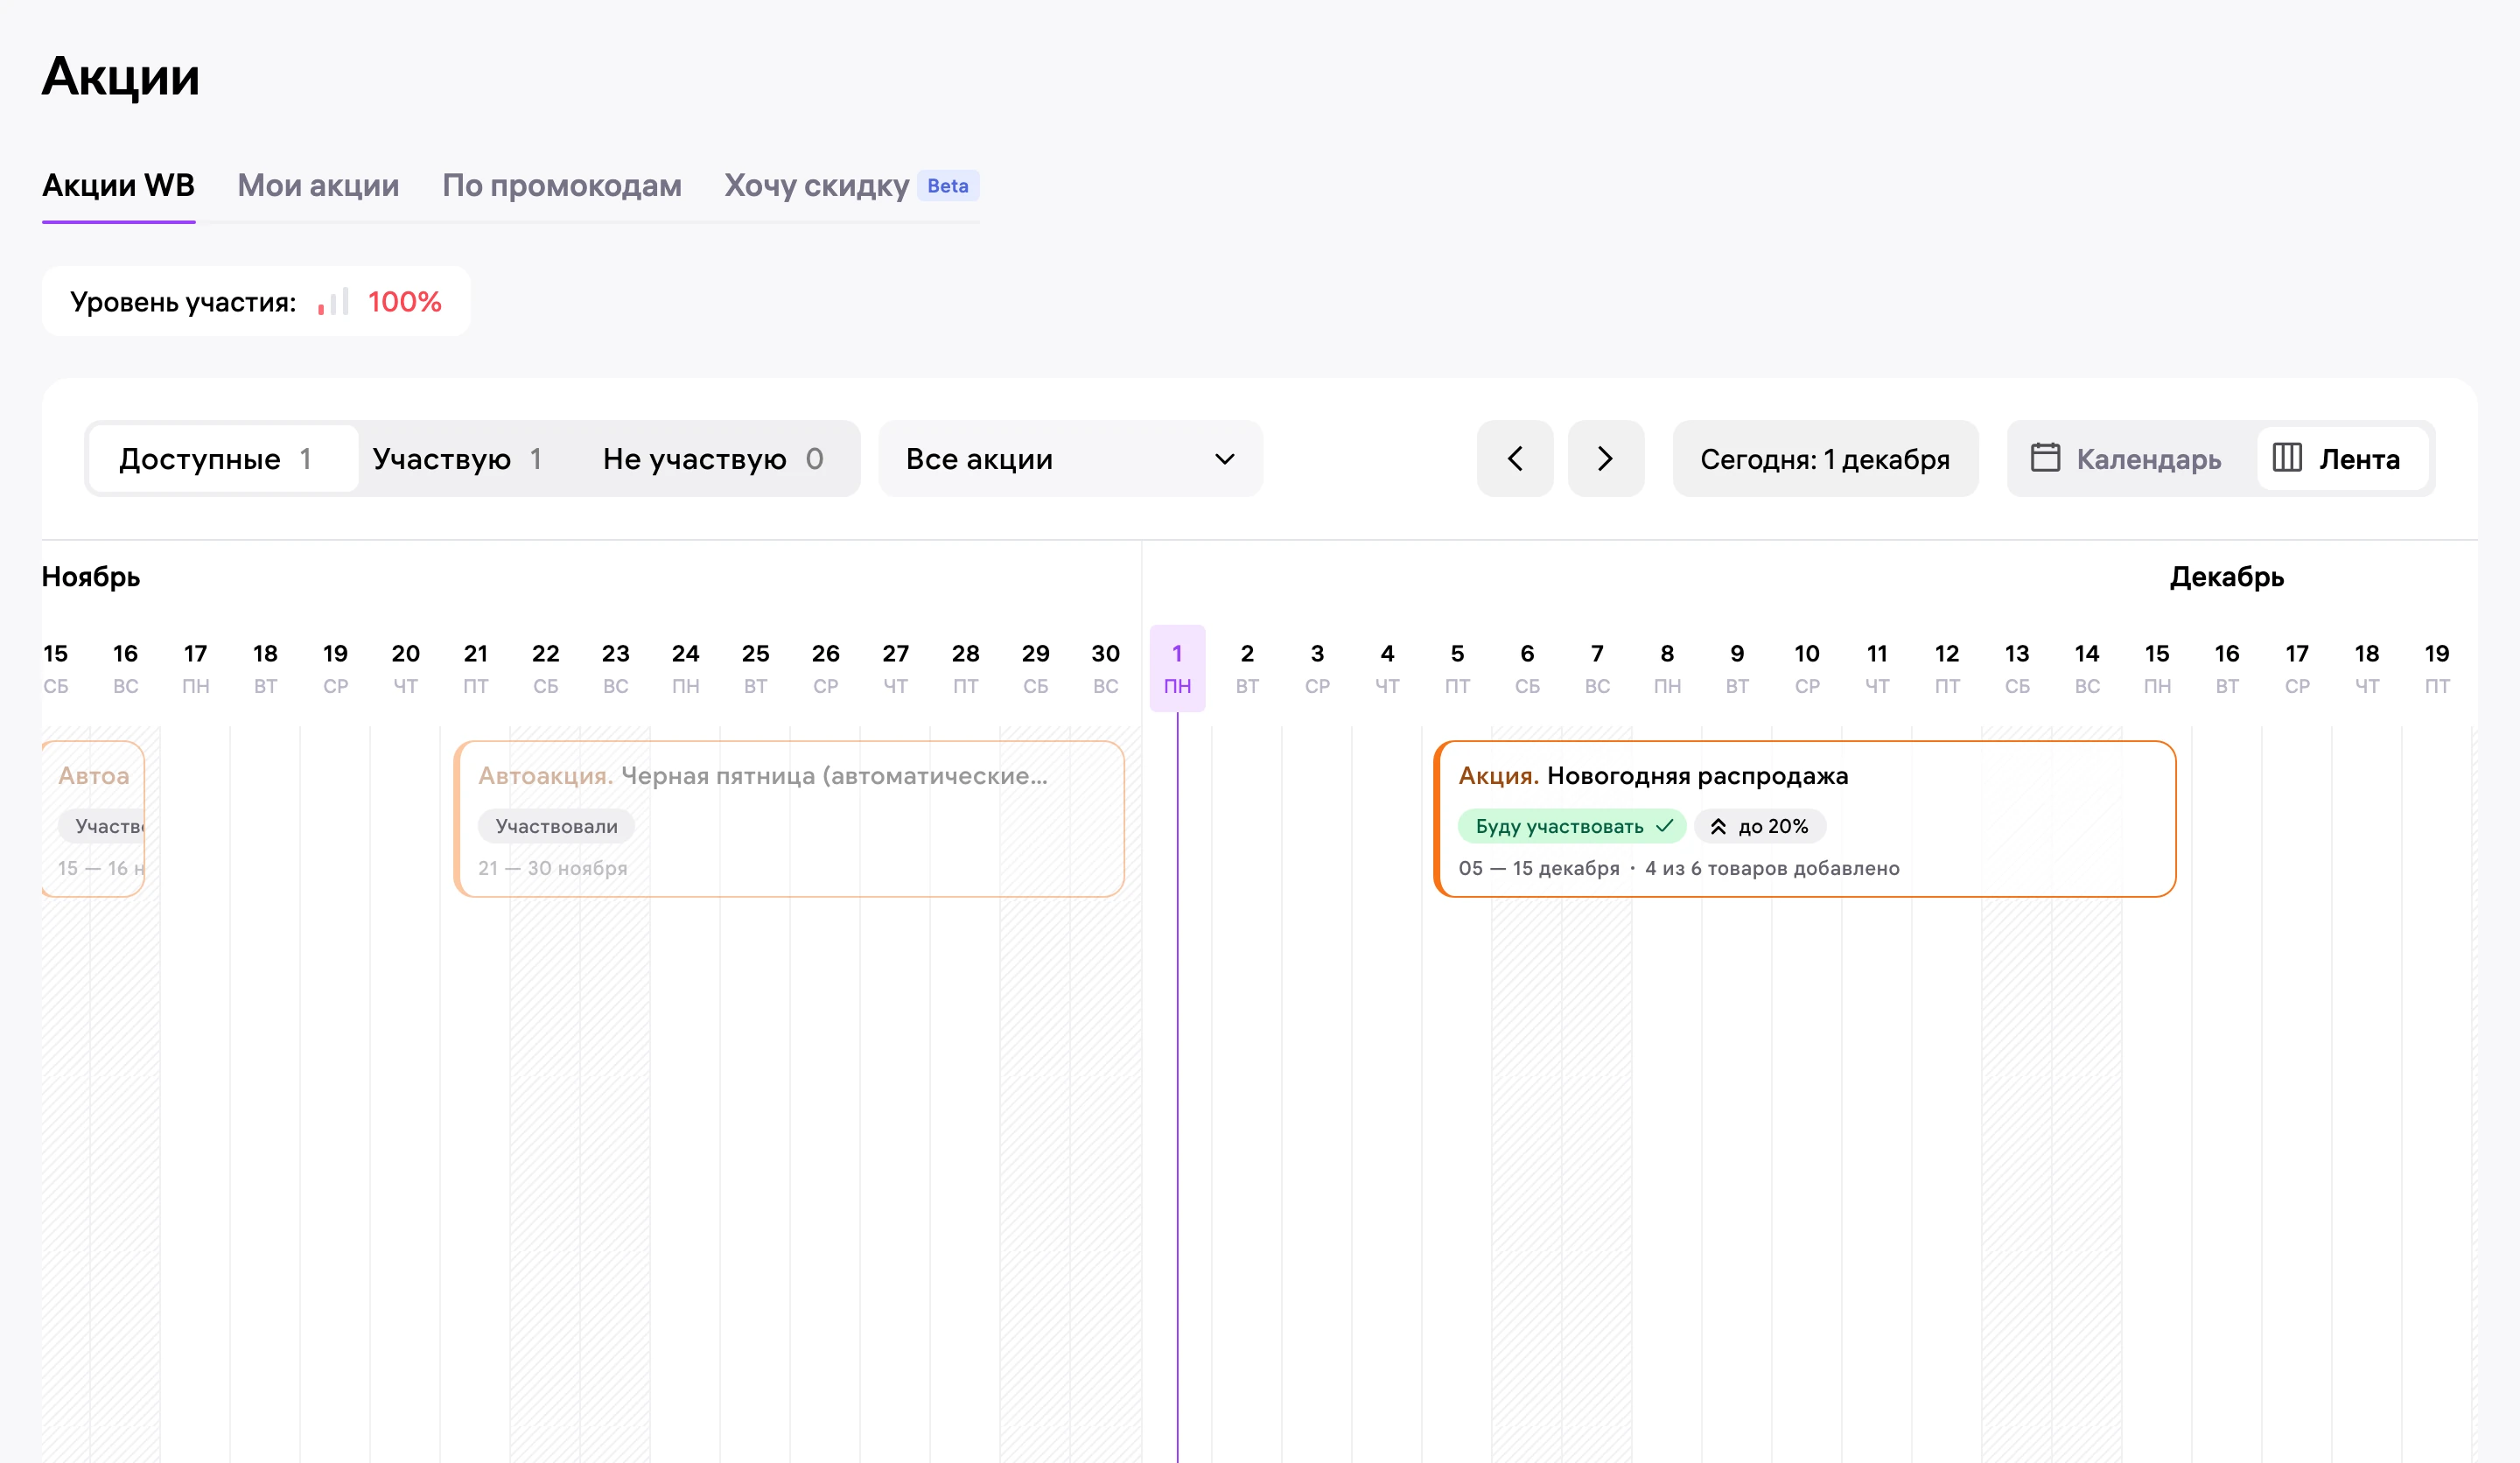Click the double-chevron boost icon до 20%
The height and width of the screenshot is (1463, 2520).
[x=1718, y=827]
